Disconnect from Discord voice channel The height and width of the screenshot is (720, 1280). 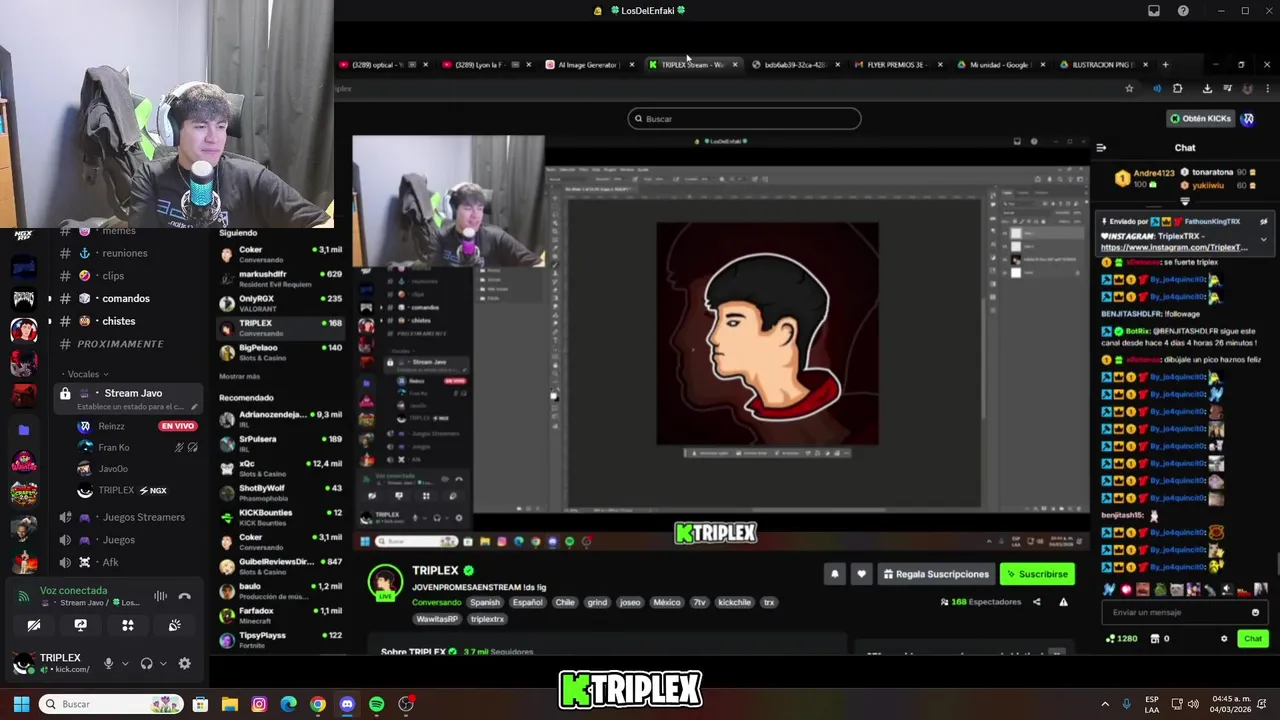tap(184, 596)
